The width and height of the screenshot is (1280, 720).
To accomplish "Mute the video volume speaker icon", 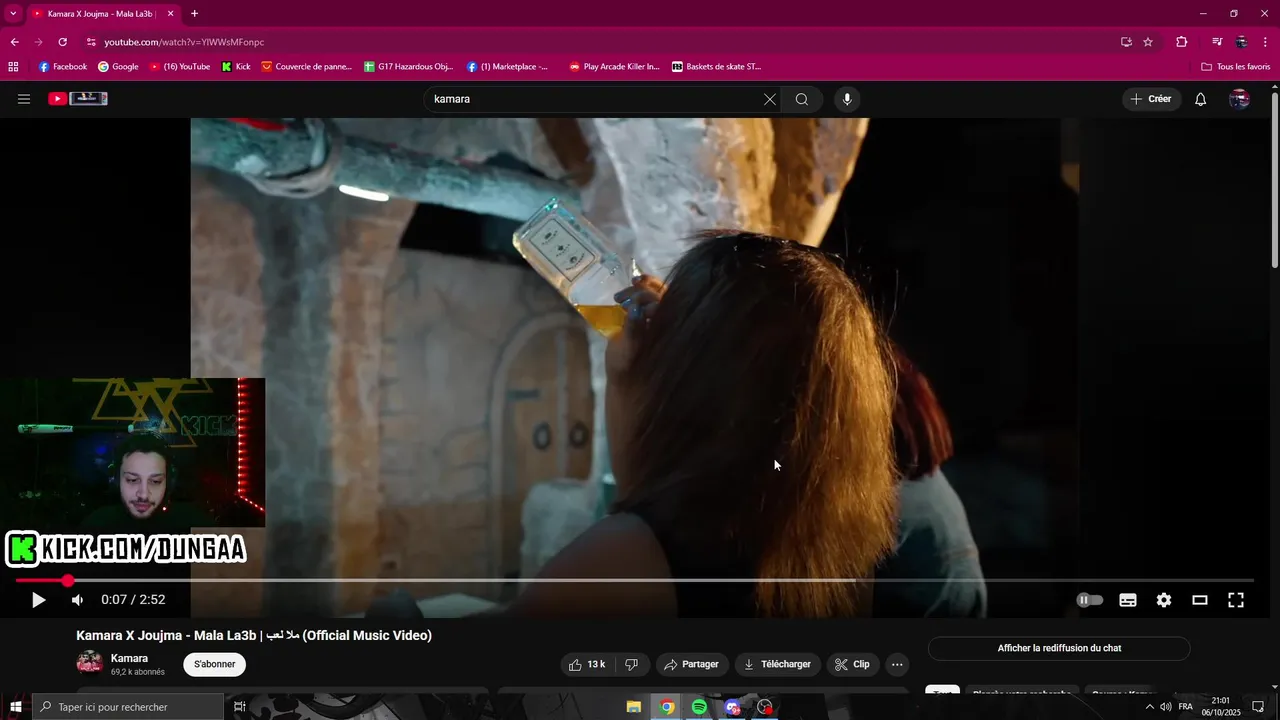I will pos(77,600).
